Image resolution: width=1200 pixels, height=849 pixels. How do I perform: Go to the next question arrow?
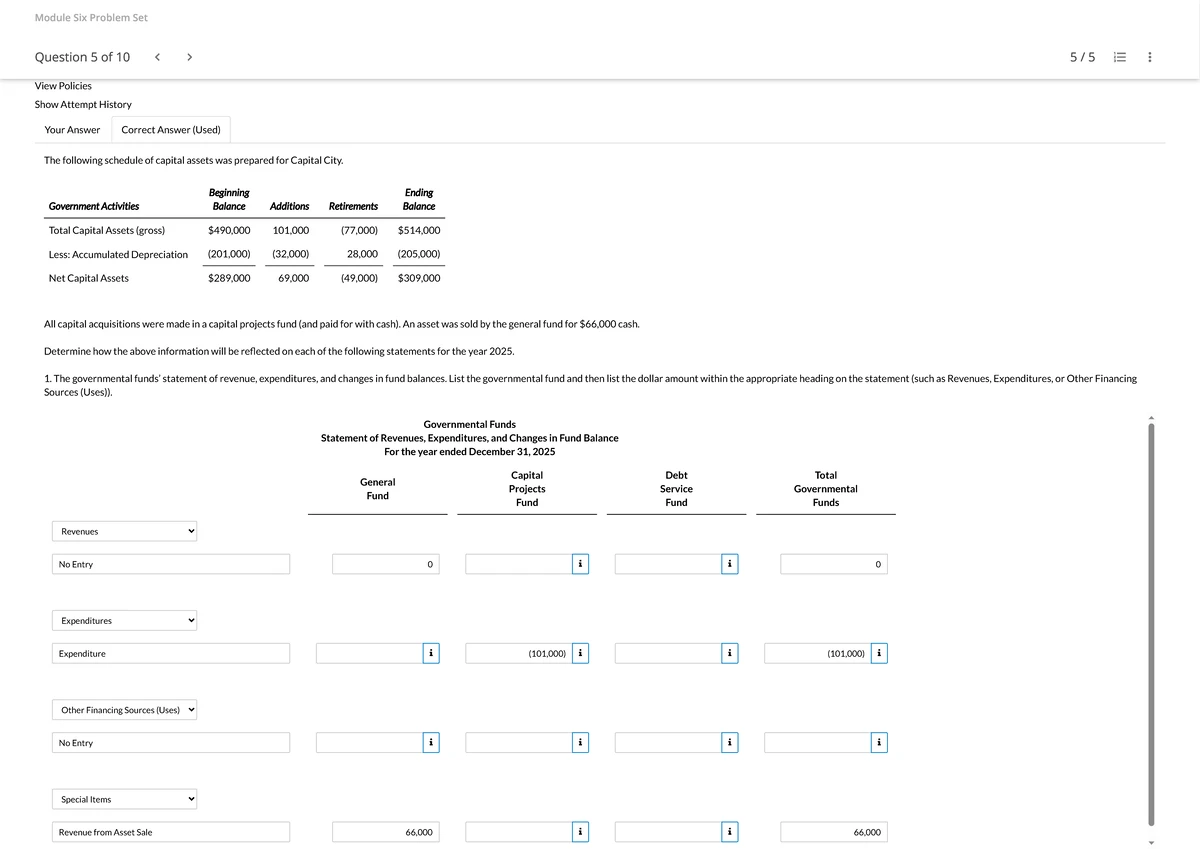[x=190, y=57]
